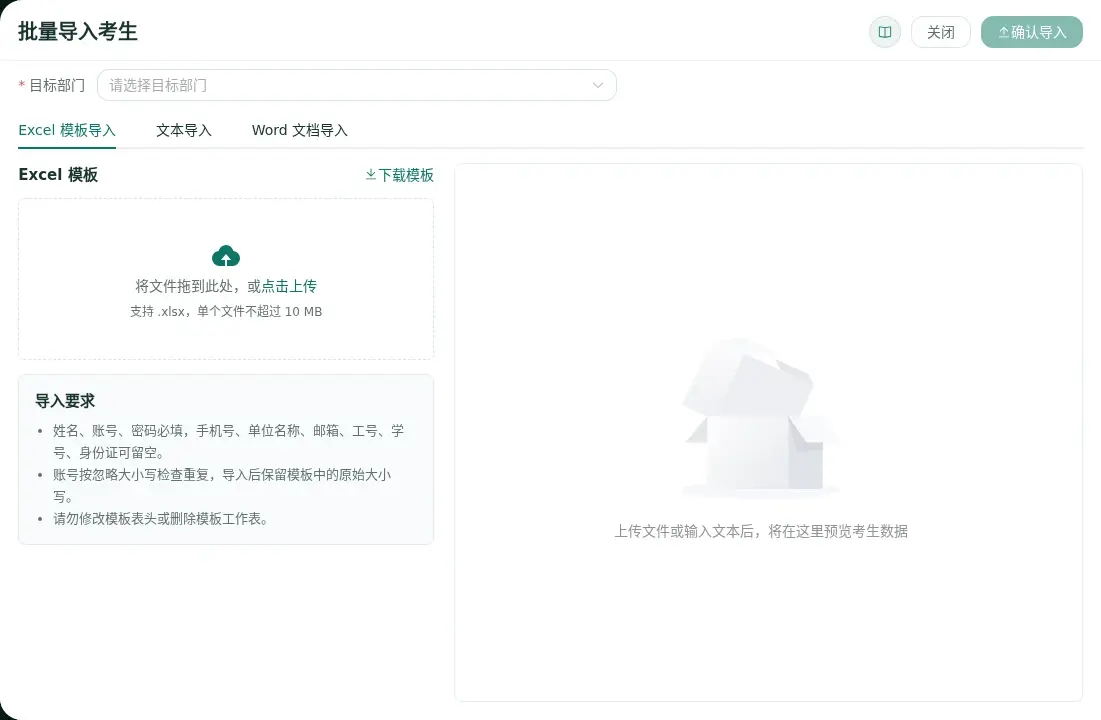Click text 支持 .xlsx，单个文件不超过 10 MB
This screenshot has height=720, width=1101.
coord(226,311)
